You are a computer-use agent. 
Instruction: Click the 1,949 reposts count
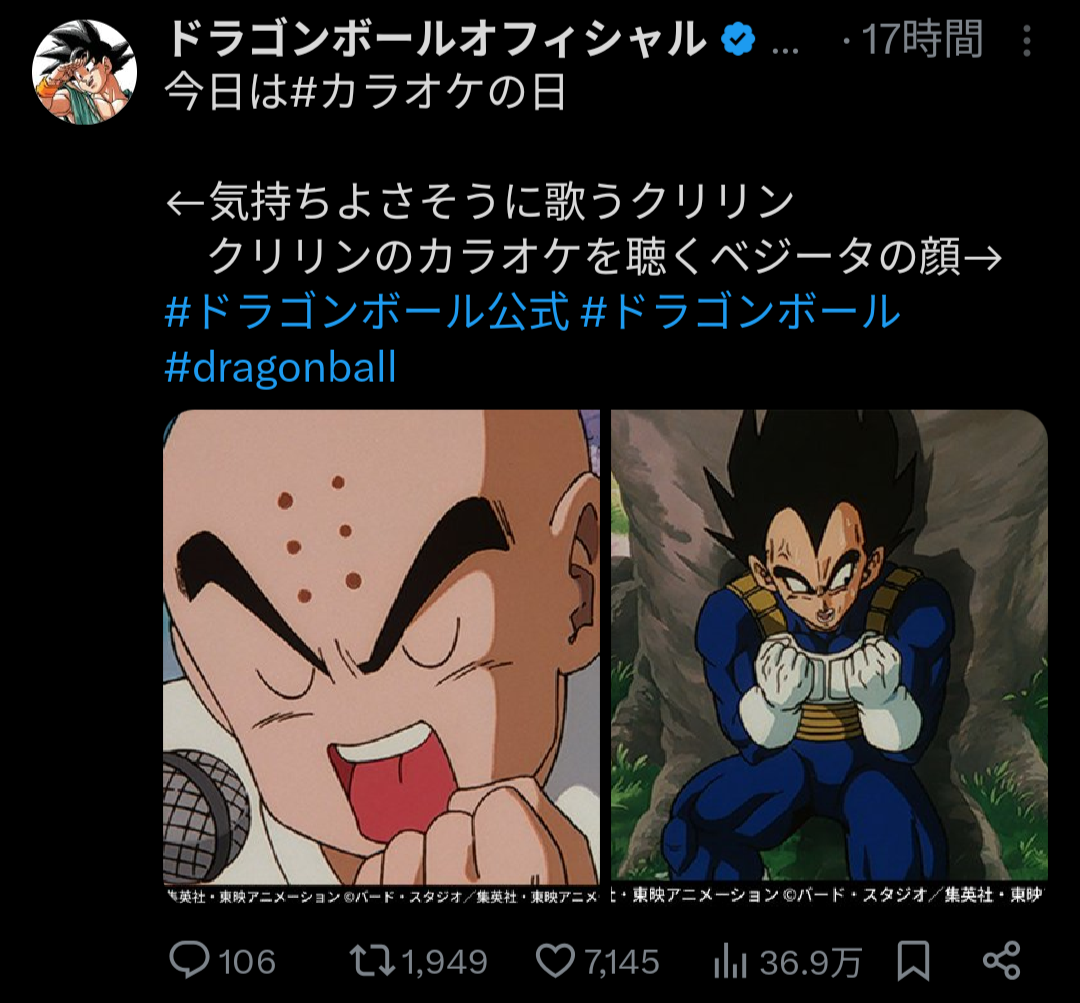443,962
